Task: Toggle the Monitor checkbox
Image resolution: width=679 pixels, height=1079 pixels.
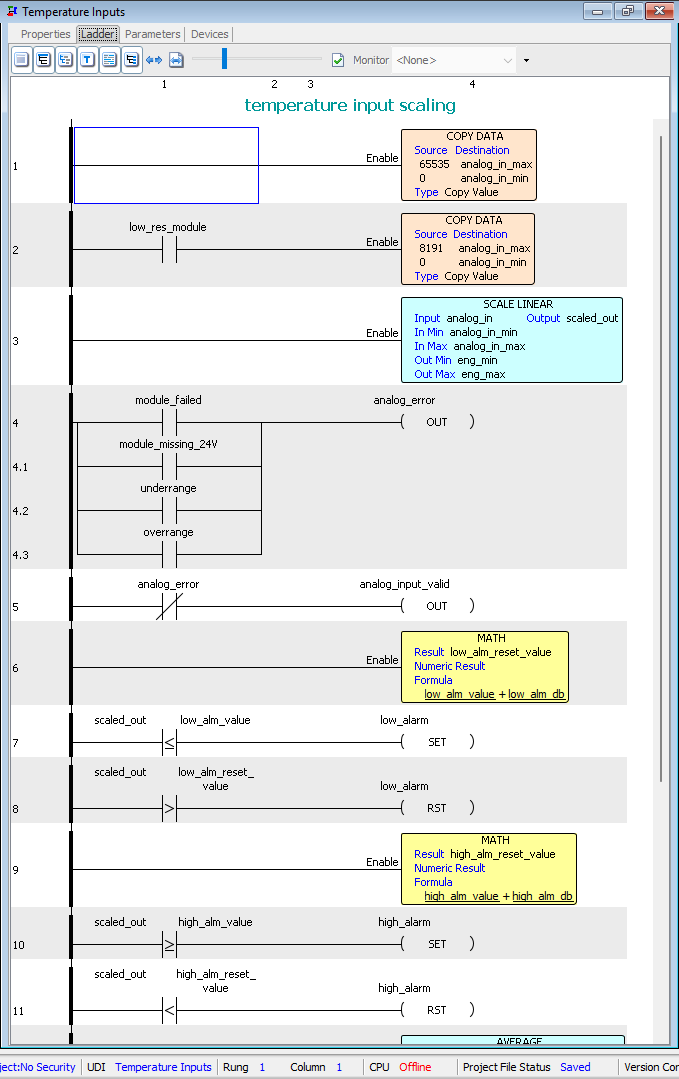Action: pos(338,60)
